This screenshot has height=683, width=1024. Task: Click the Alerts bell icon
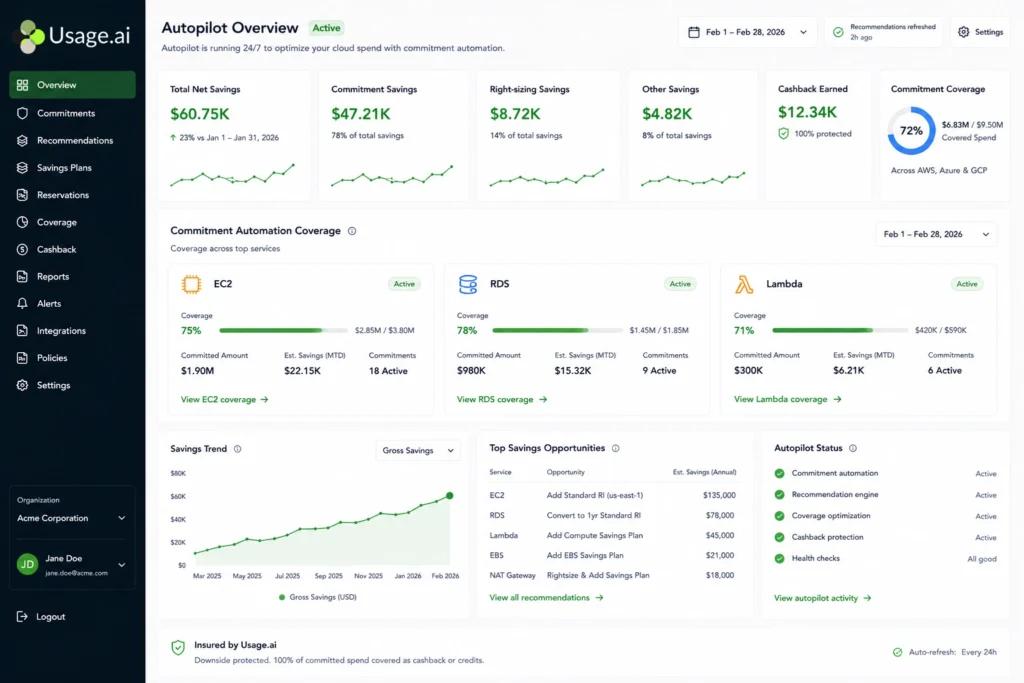(x=22, y=304)
